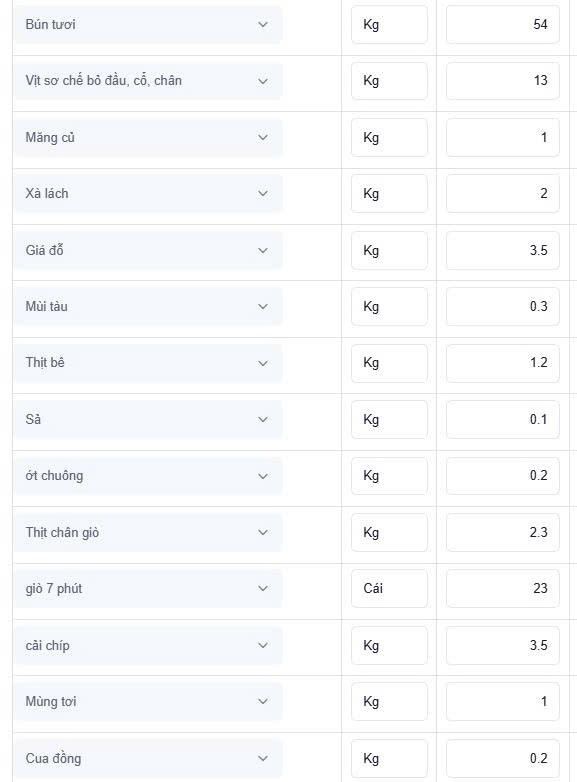
Task: Focus the Cái unit field for giò 7 phút
Action: pyautogui.click(x=389, y=588)
